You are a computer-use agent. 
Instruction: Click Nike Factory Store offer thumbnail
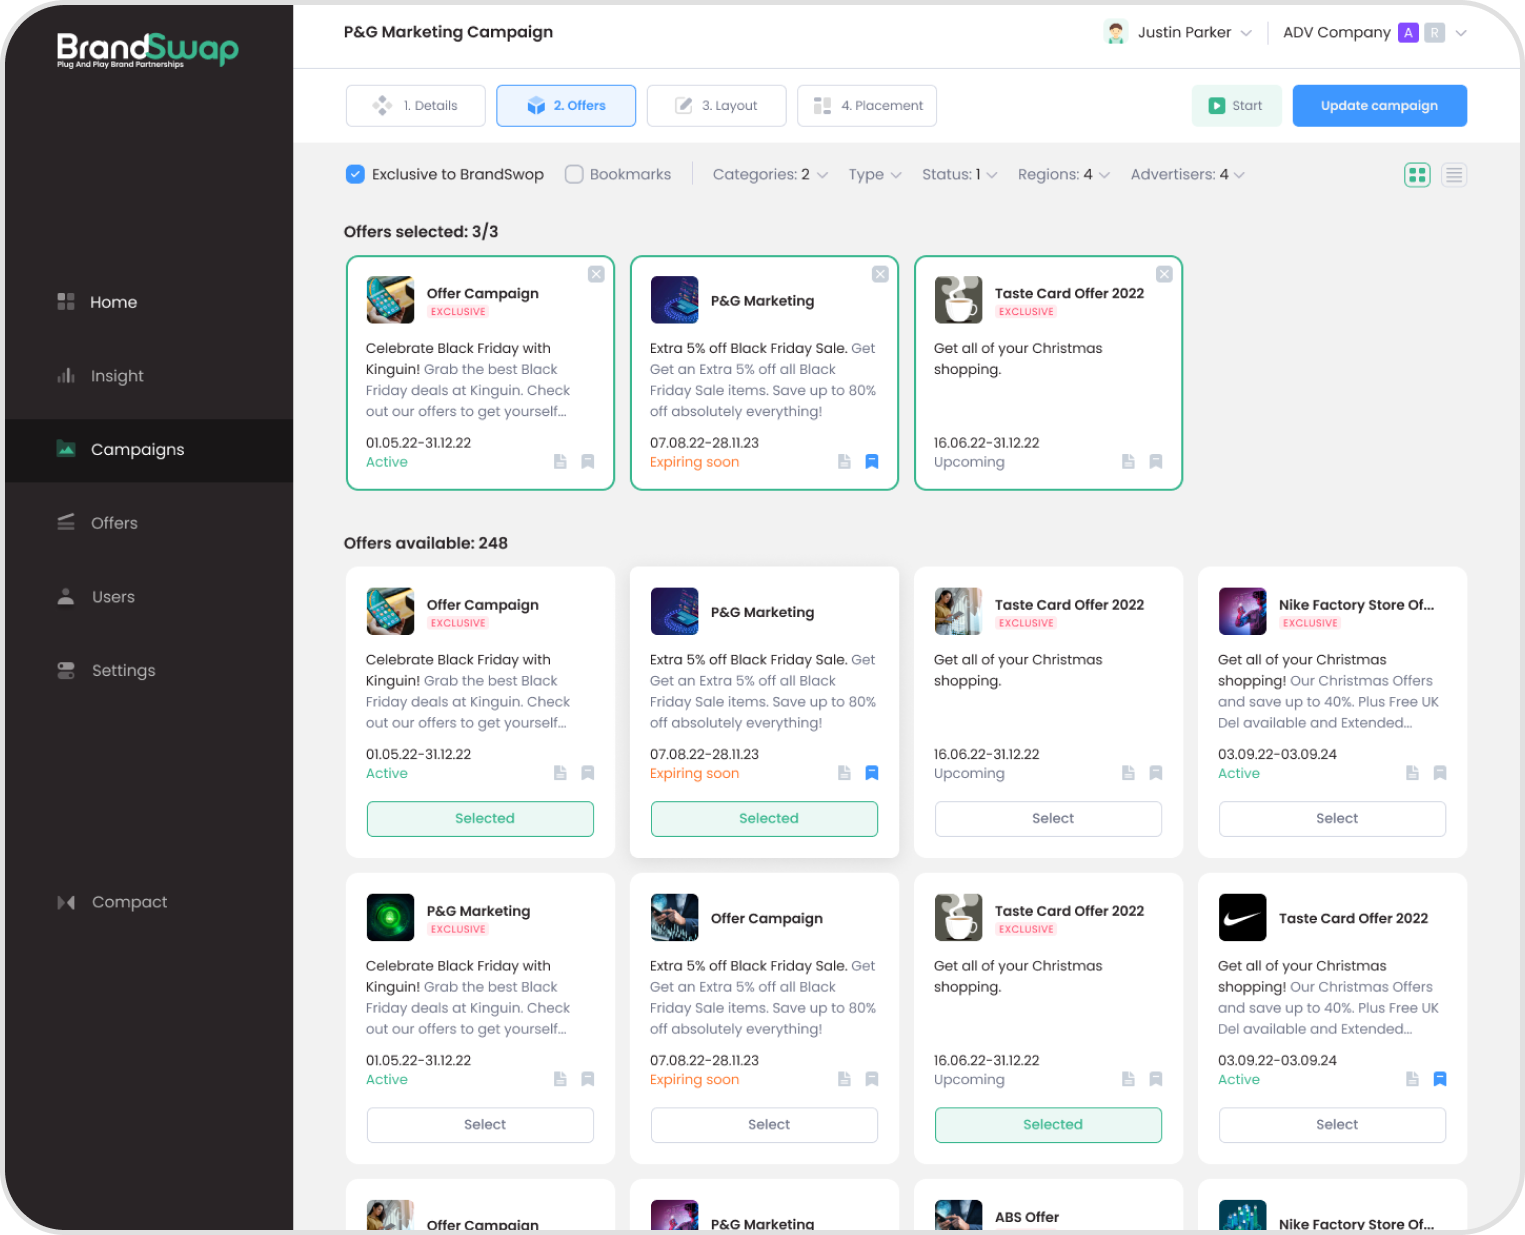point(1243,612)
